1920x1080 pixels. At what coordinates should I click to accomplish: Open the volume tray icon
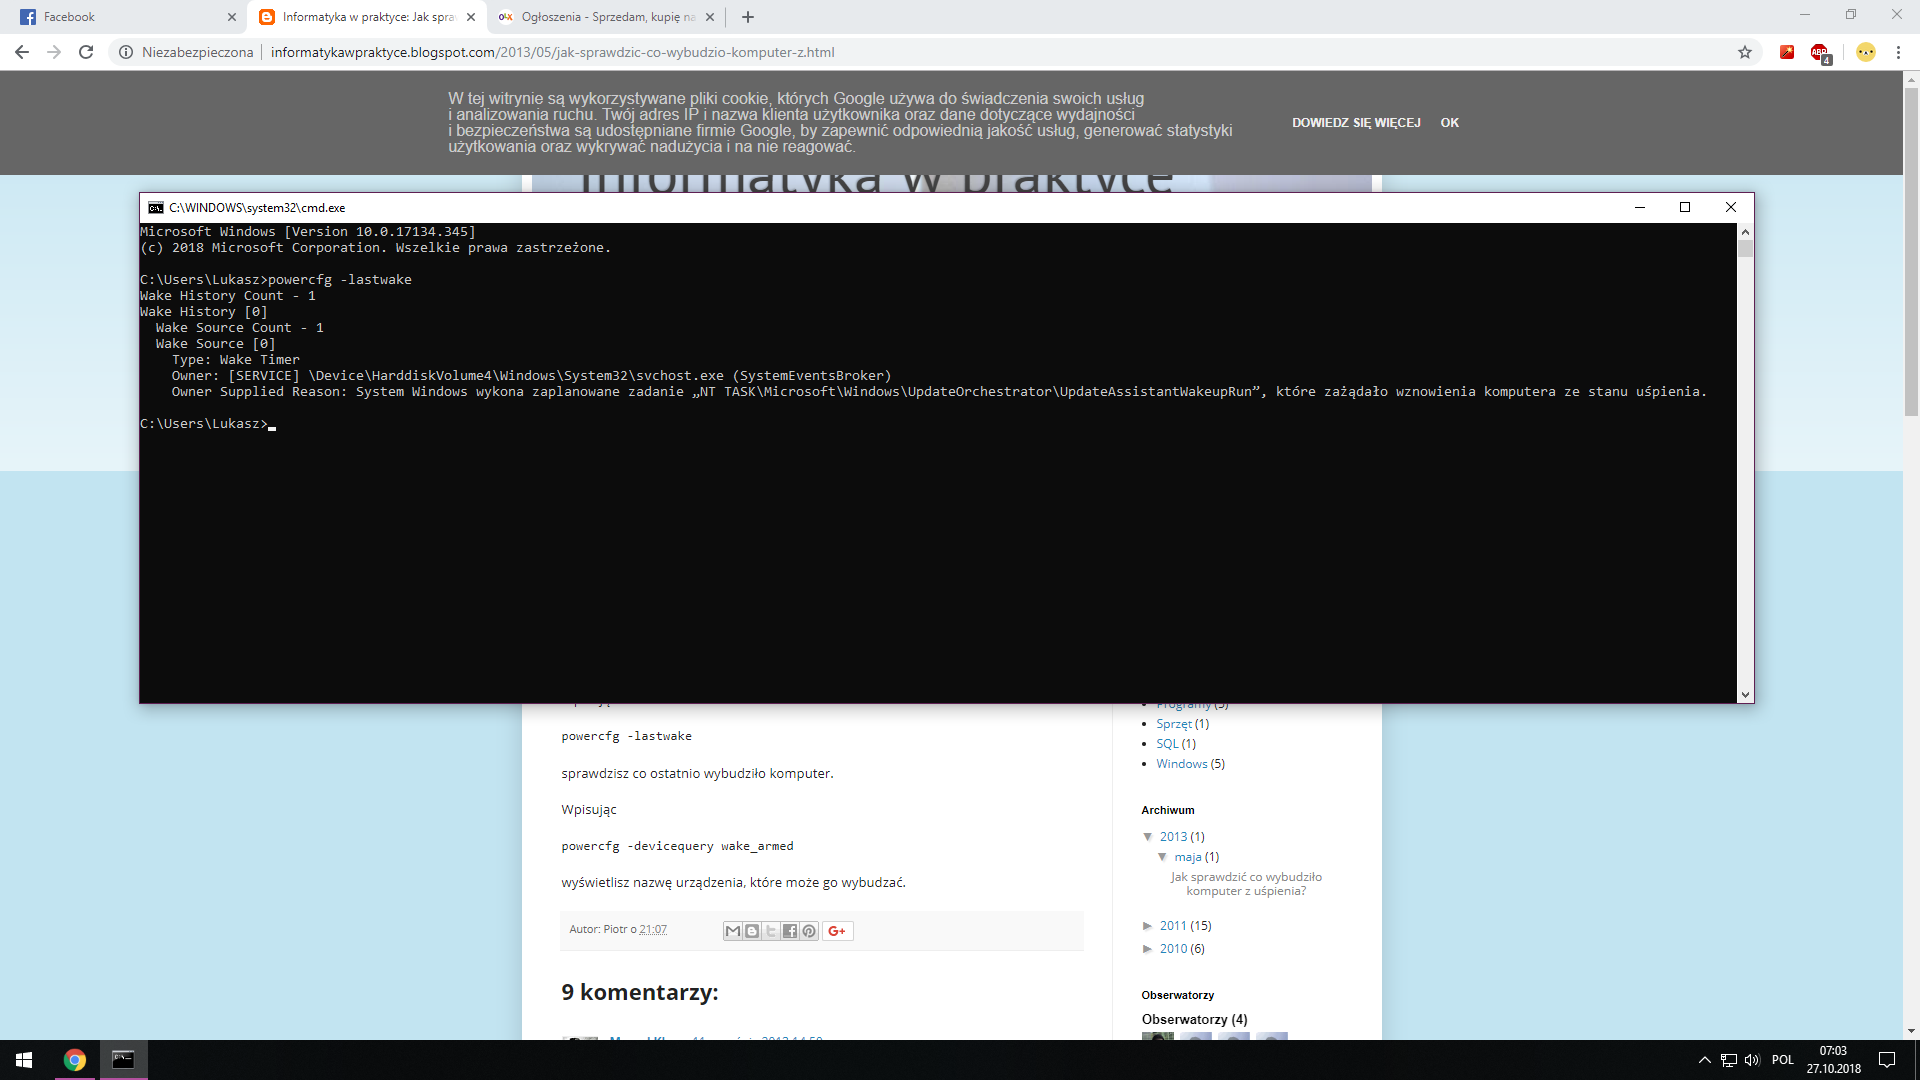pyautogui.click(x=1752, y=1060)
